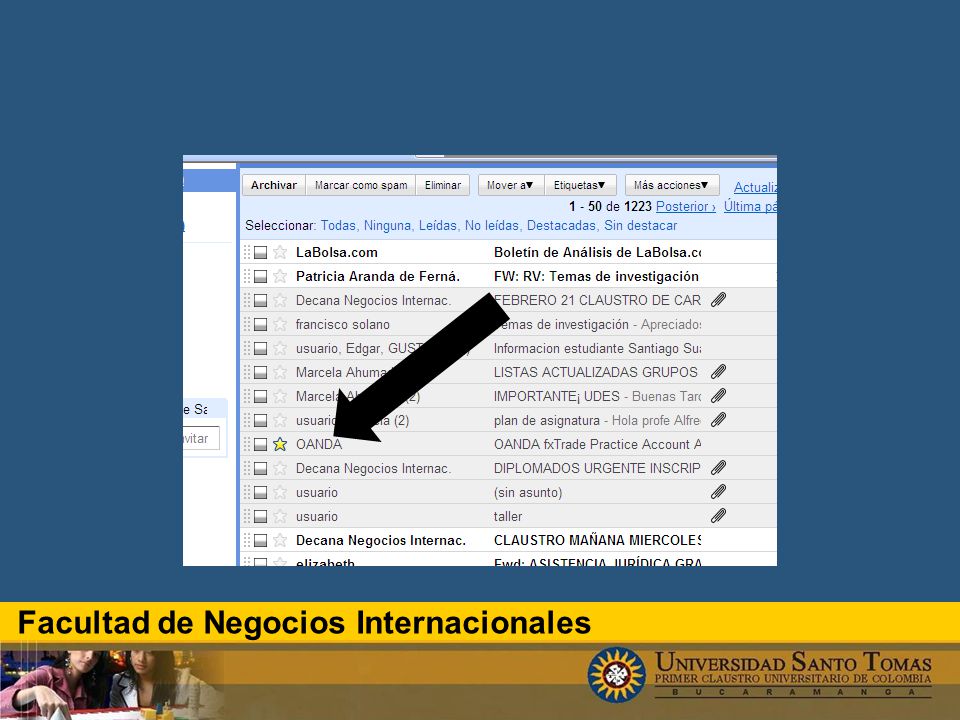The height and width of the screenshot is (720, 960).
Task: Click the DIPLOMADOS URGENTE INSCRIP subject
Action: click(x=597, y=468)
